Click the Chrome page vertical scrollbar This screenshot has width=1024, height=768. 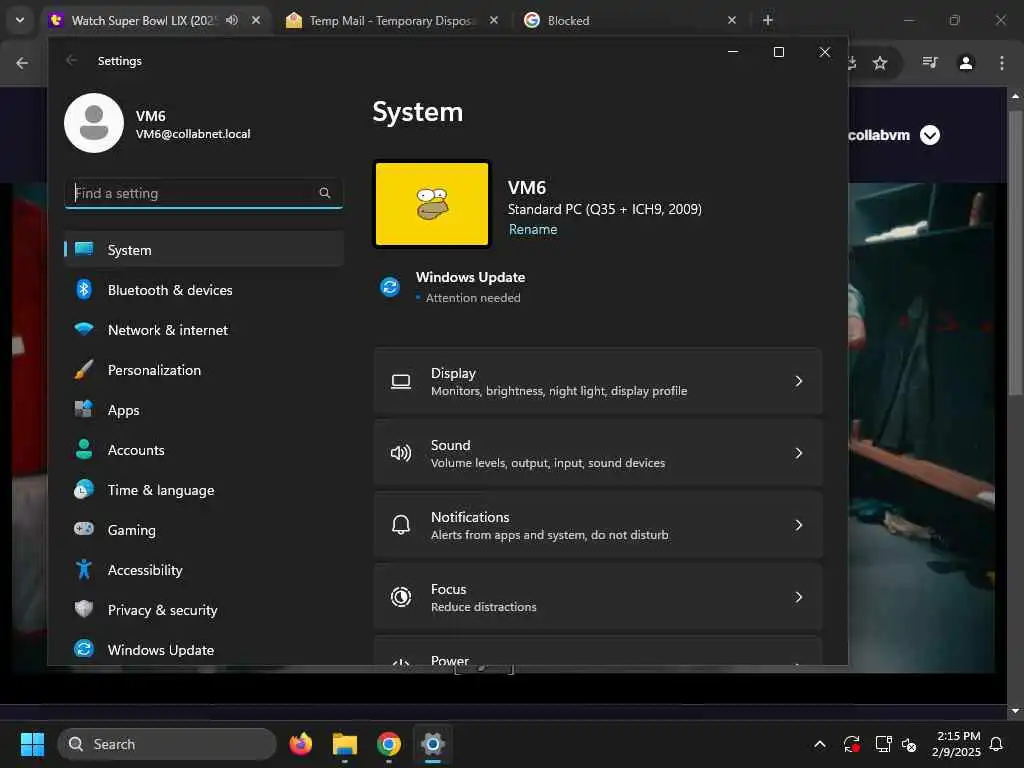1015,253
